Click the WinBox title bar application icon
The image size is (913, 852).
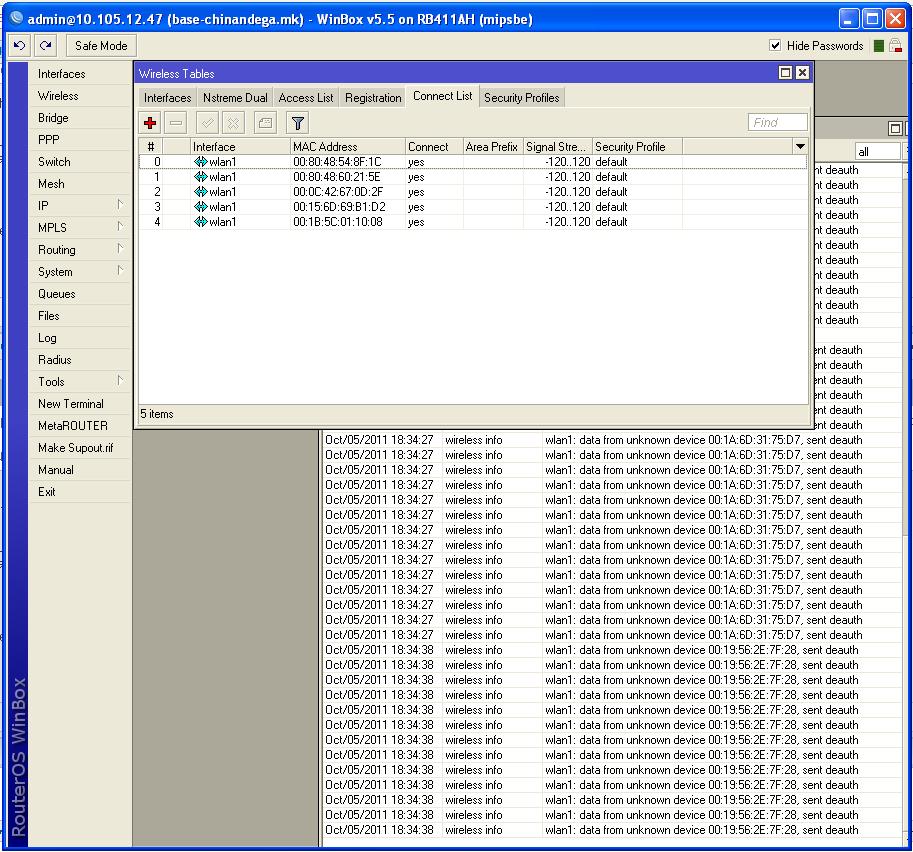17,19
